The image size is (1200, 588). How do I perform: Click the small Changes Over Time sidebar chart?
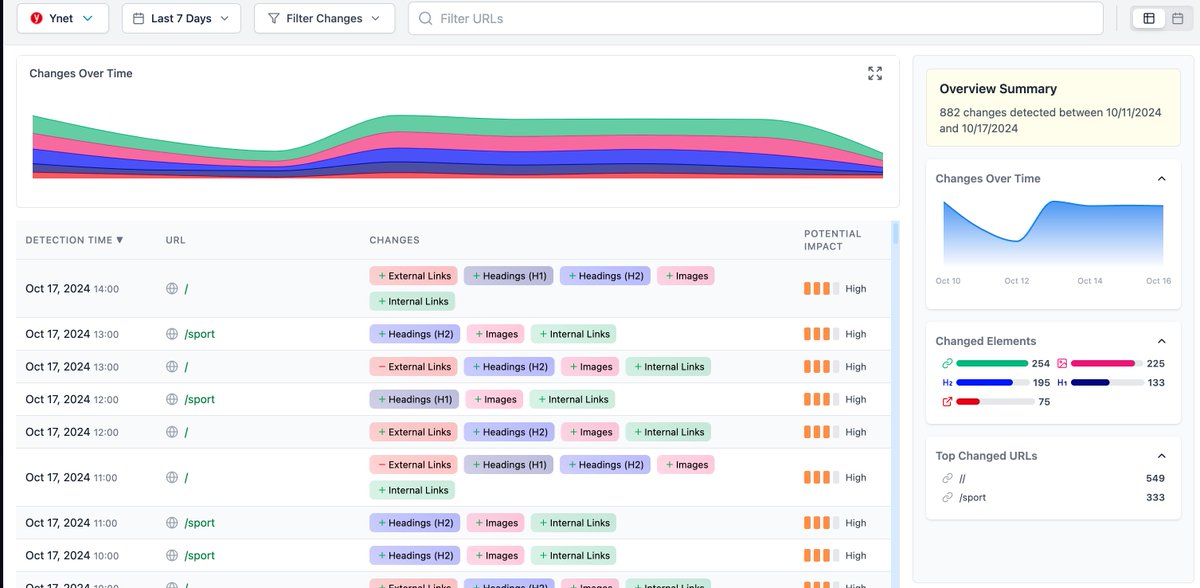point(1053,234)
